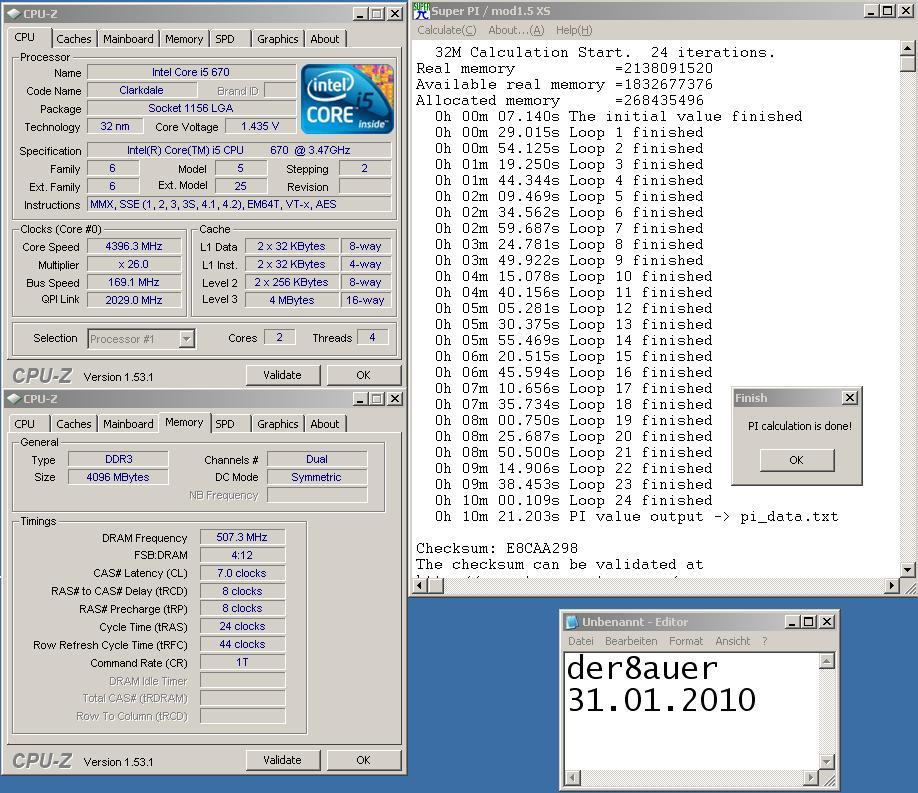Minimize the lower CPU-Z Memory window

360,399
